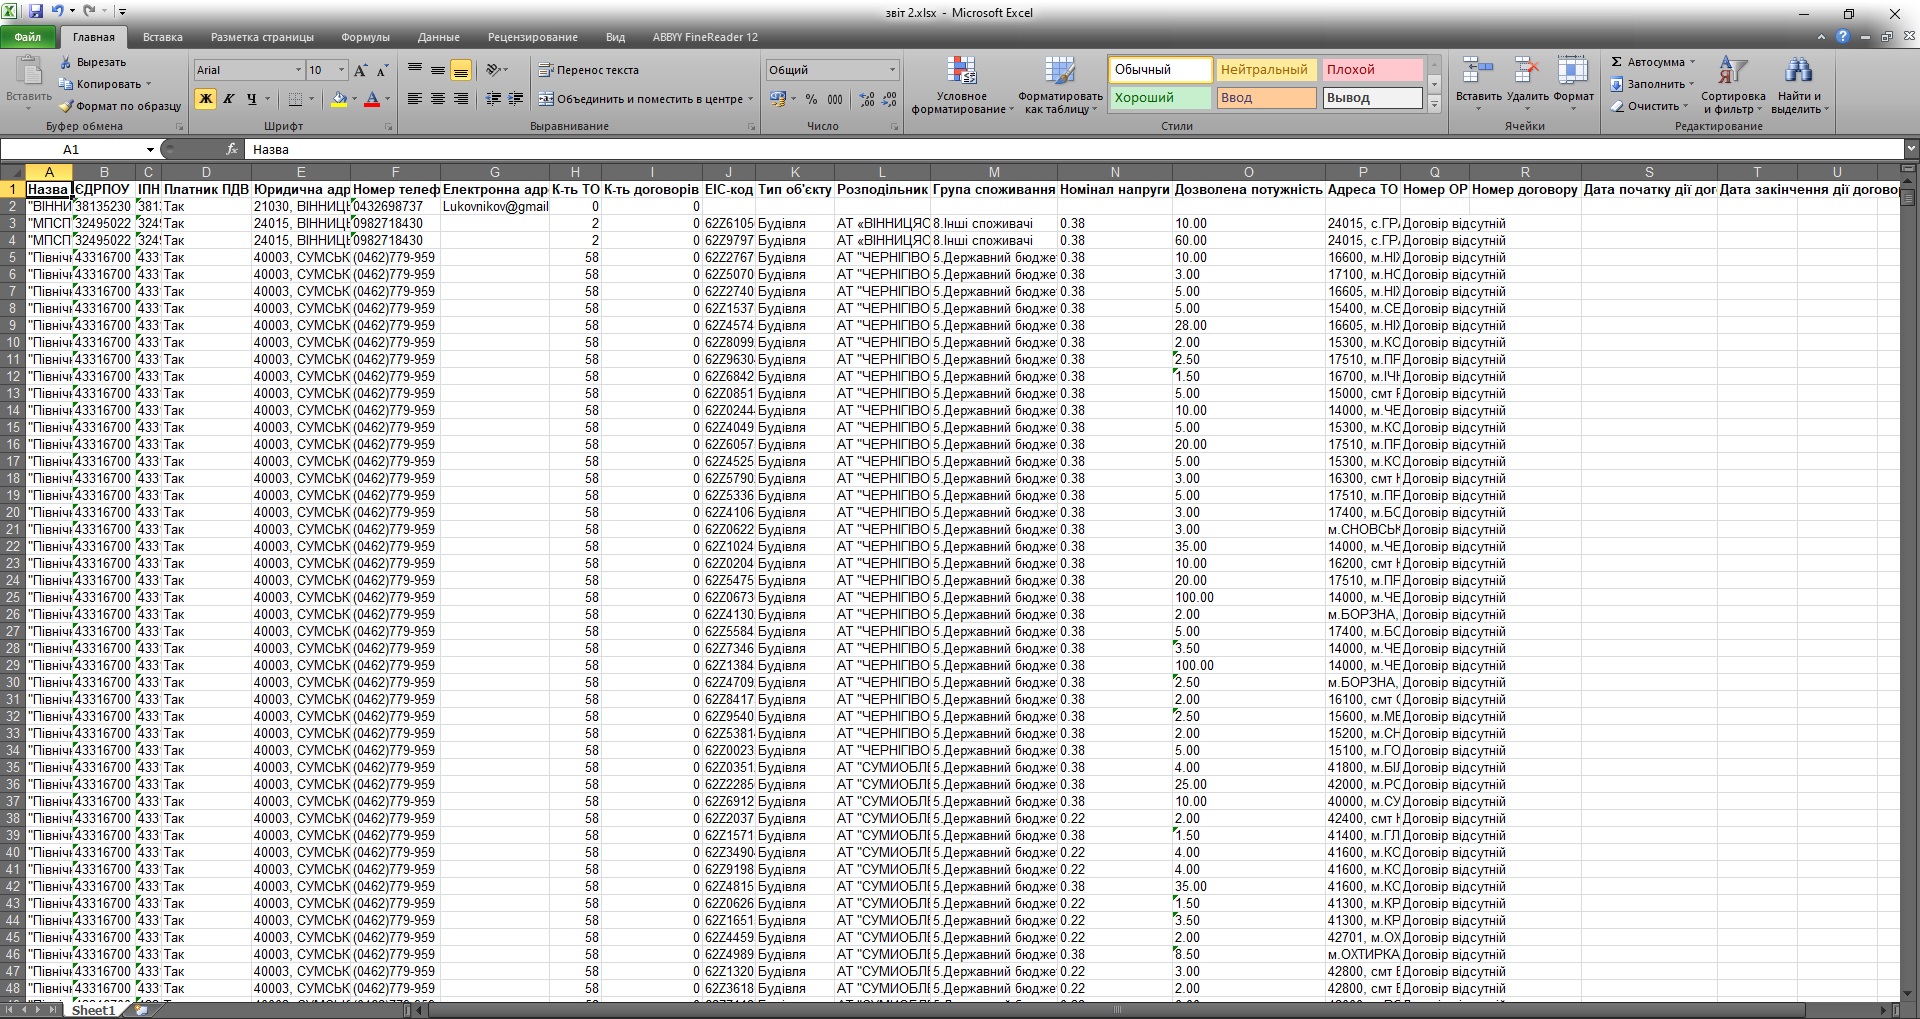Image resolution: width=1920 pixels, height=1019 pixels.
Task: Toggle bold formatting button
Action: click(206, 99)
